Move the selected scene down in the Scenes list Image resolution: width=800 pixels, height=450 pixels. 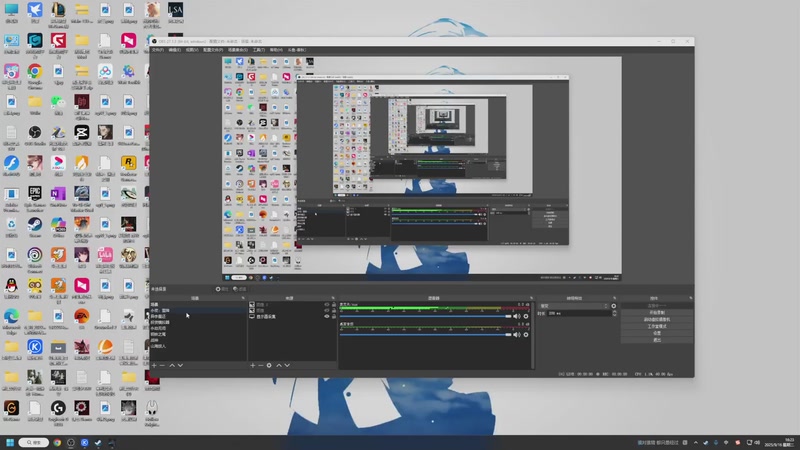(180, 365)
